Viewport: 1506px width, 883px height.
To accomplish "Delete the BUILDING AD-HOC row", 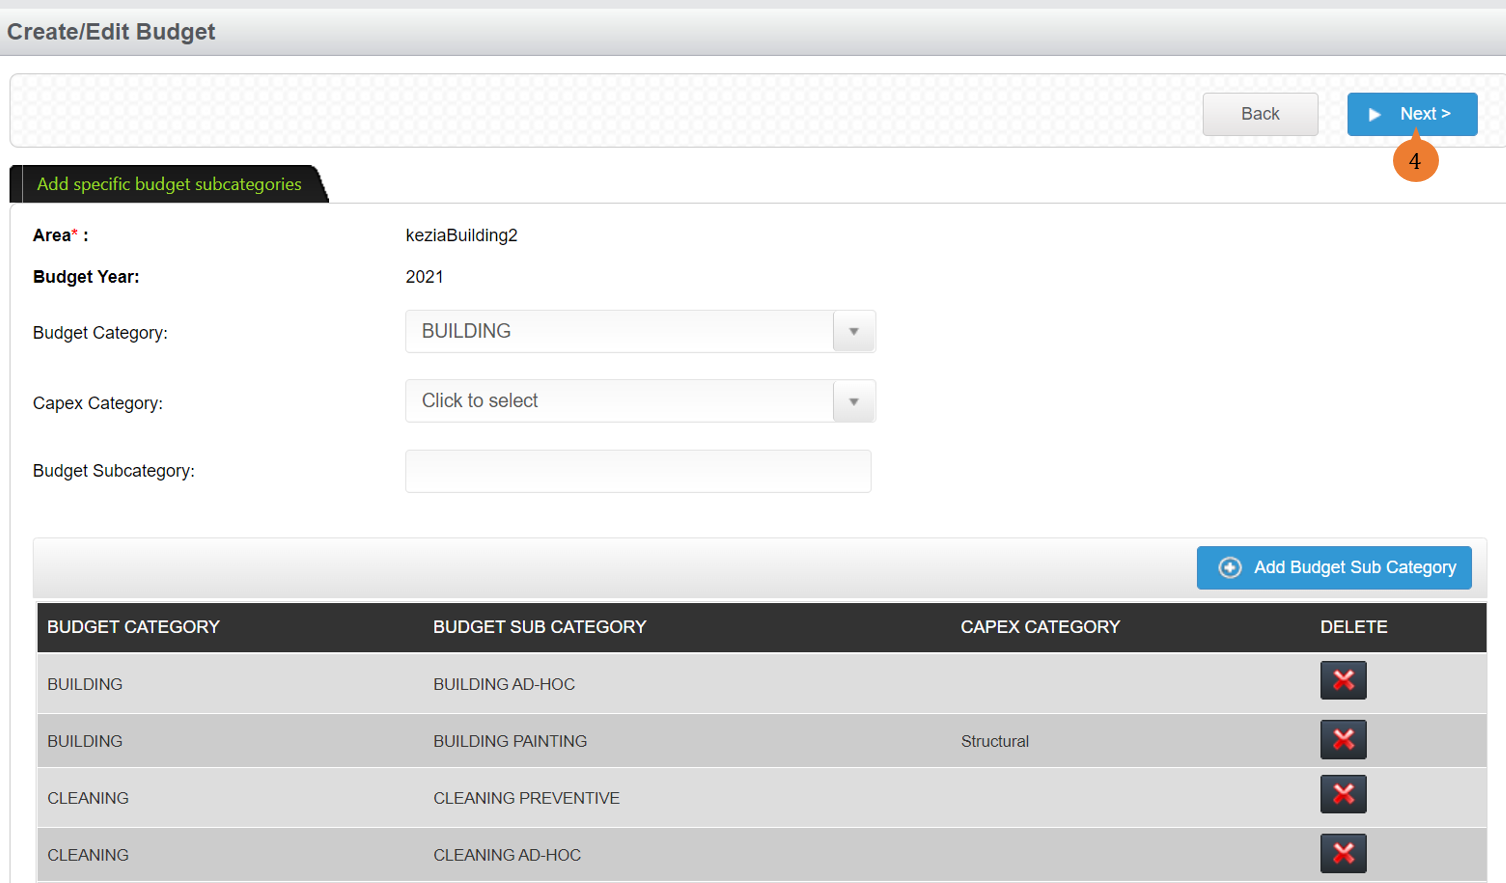I will (x=1343, y=681).
